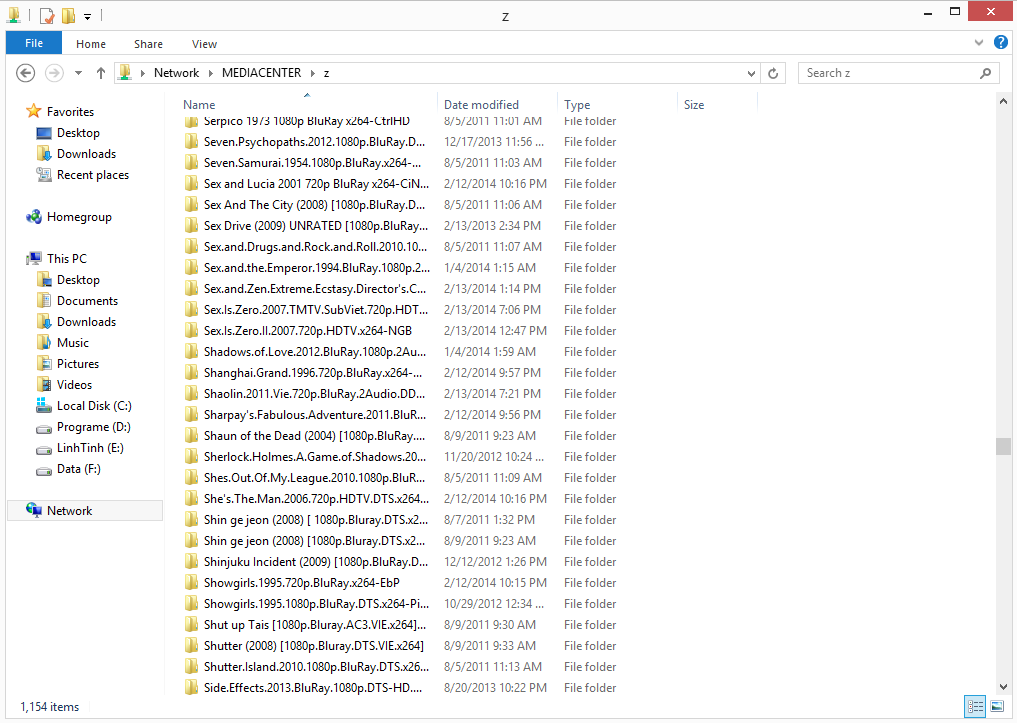
Task: Select Side.Effects.2013 folder icon
Action: 191,688
